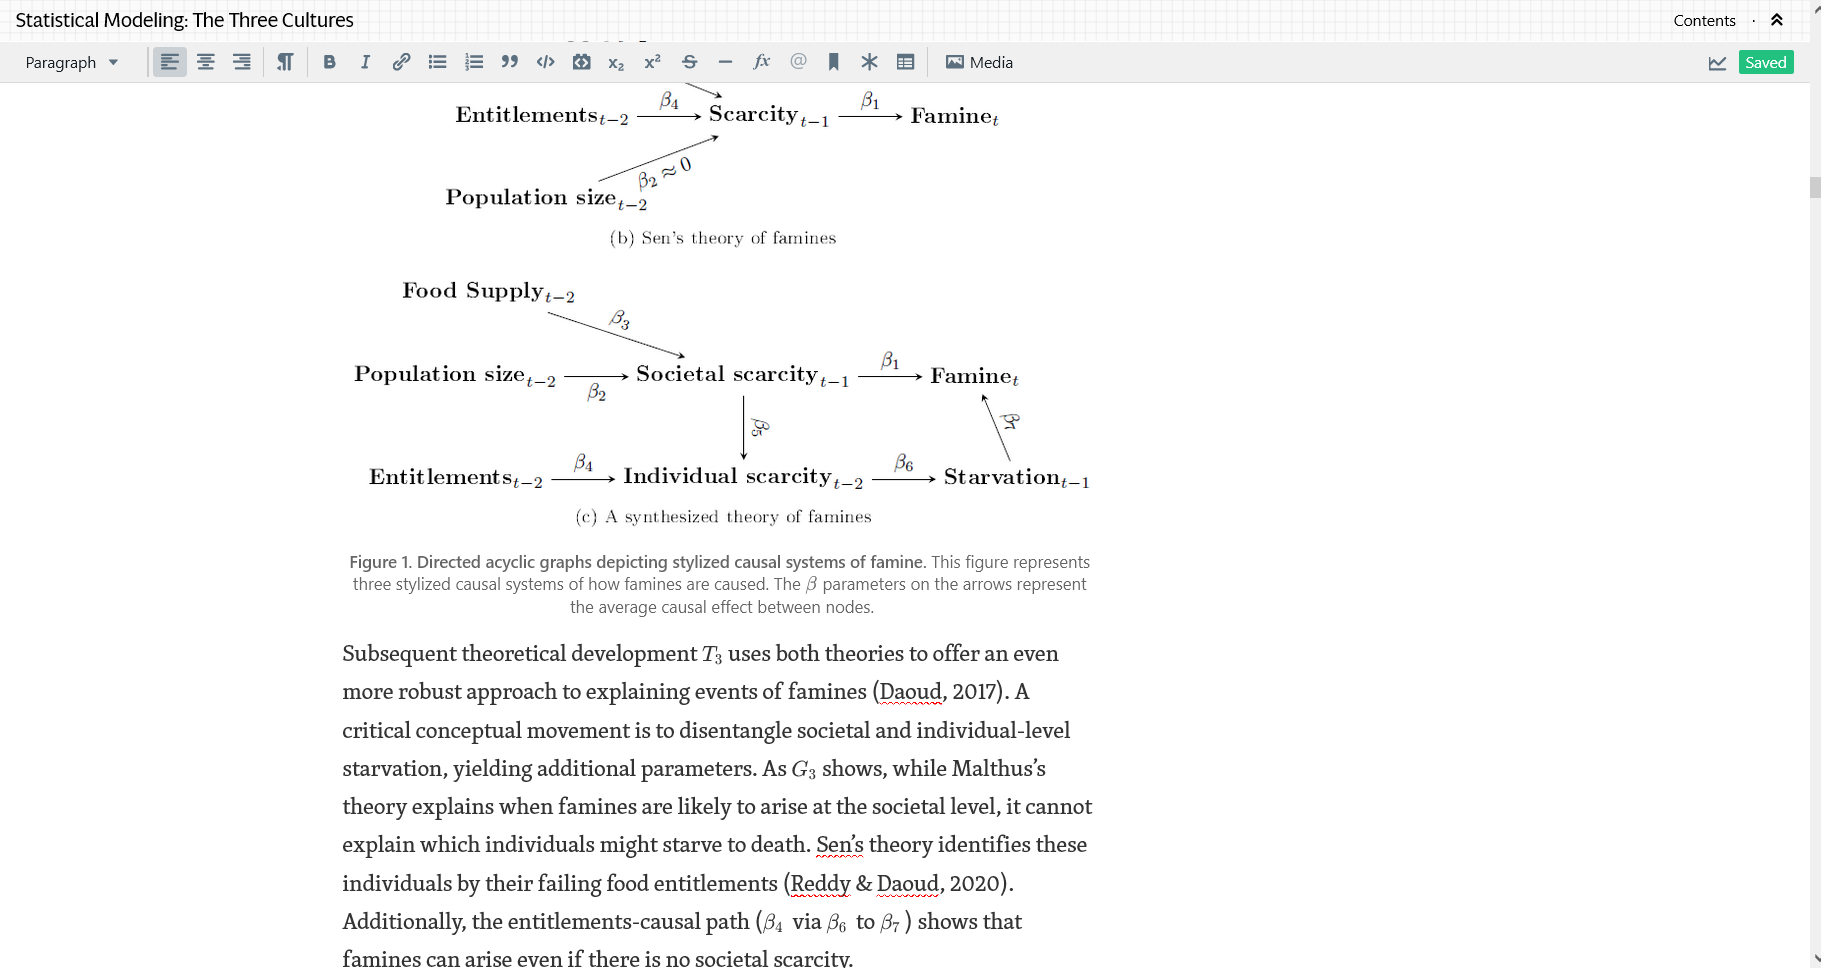
Task: Toggle bold formatting
Action: click(329, 61)
